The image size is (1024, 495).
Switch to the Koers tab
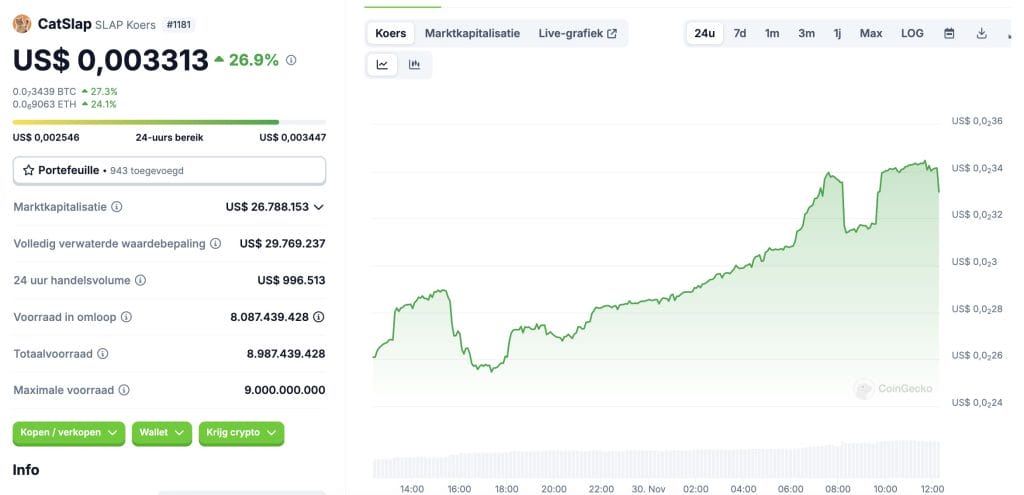pyautogui.click(x=391, y=33)
